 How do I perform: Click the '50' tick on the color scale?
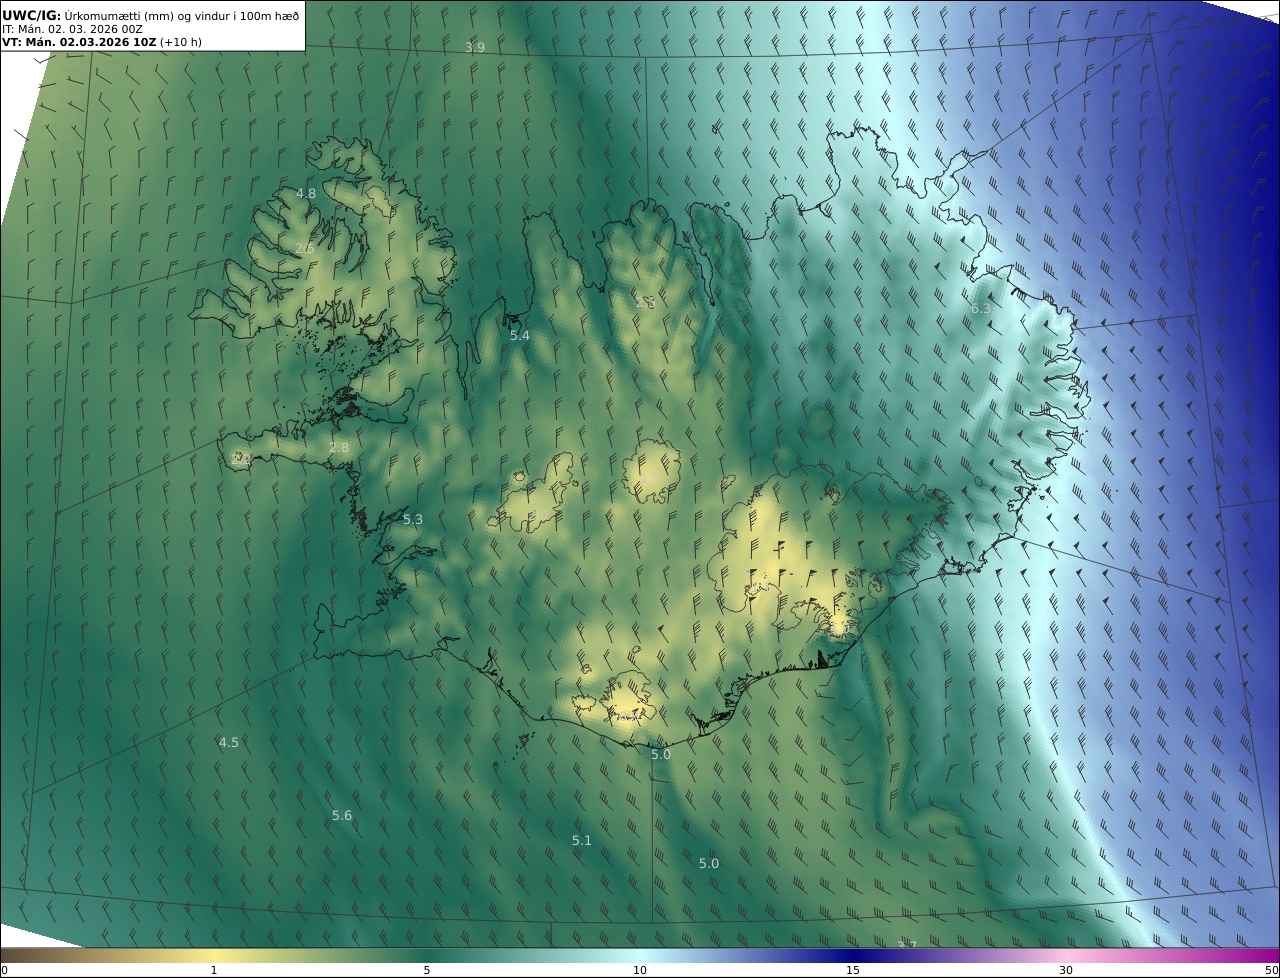(1271, 970)
